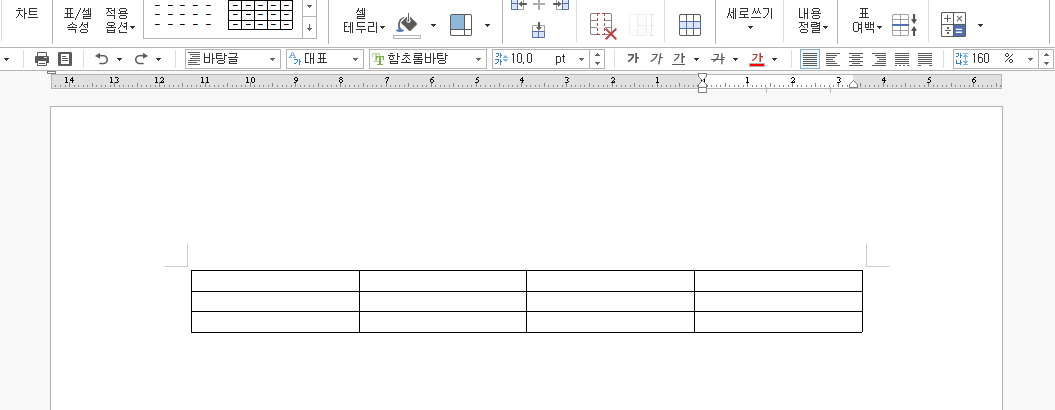The image size is (1055, 410).
Task: Open 내용 정렬 content alignment menu
Action: pos(812,20)
